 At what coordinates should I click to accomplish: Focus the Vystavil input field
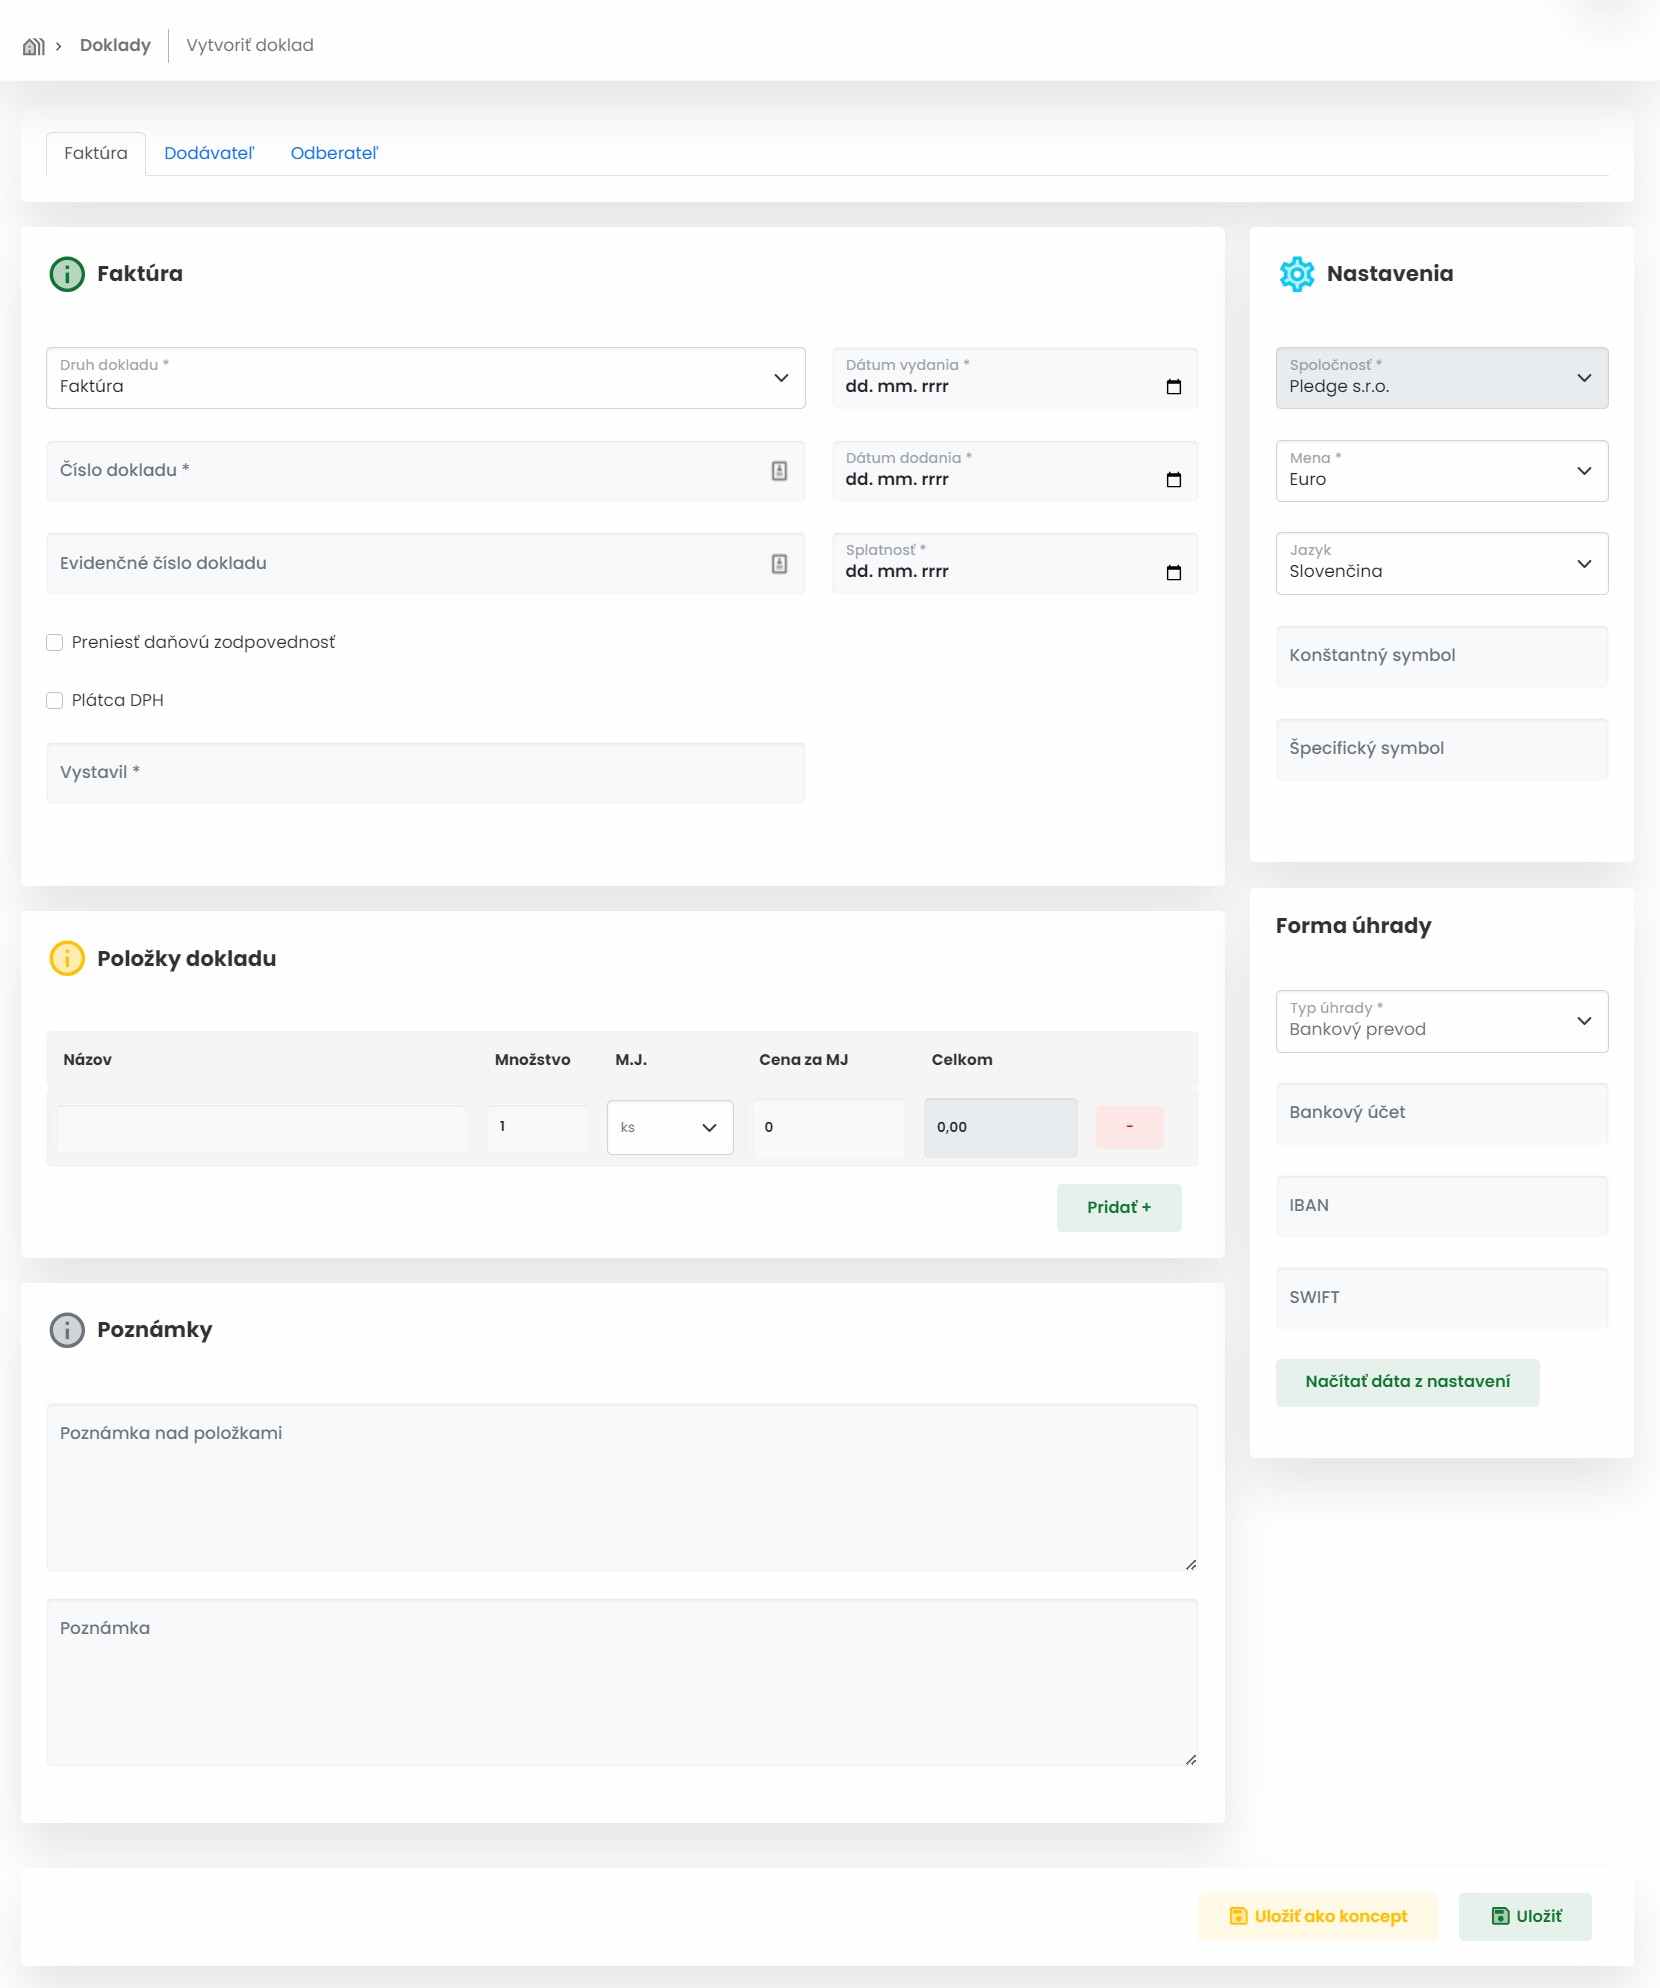(426, 772)
